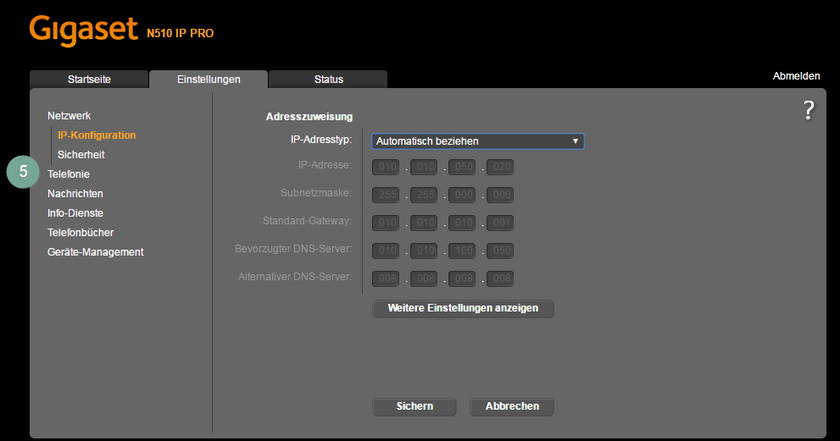Open Info-Dienste settings
Image resolution: width=840 pixels, height=441 pixels.
point(75,213)
